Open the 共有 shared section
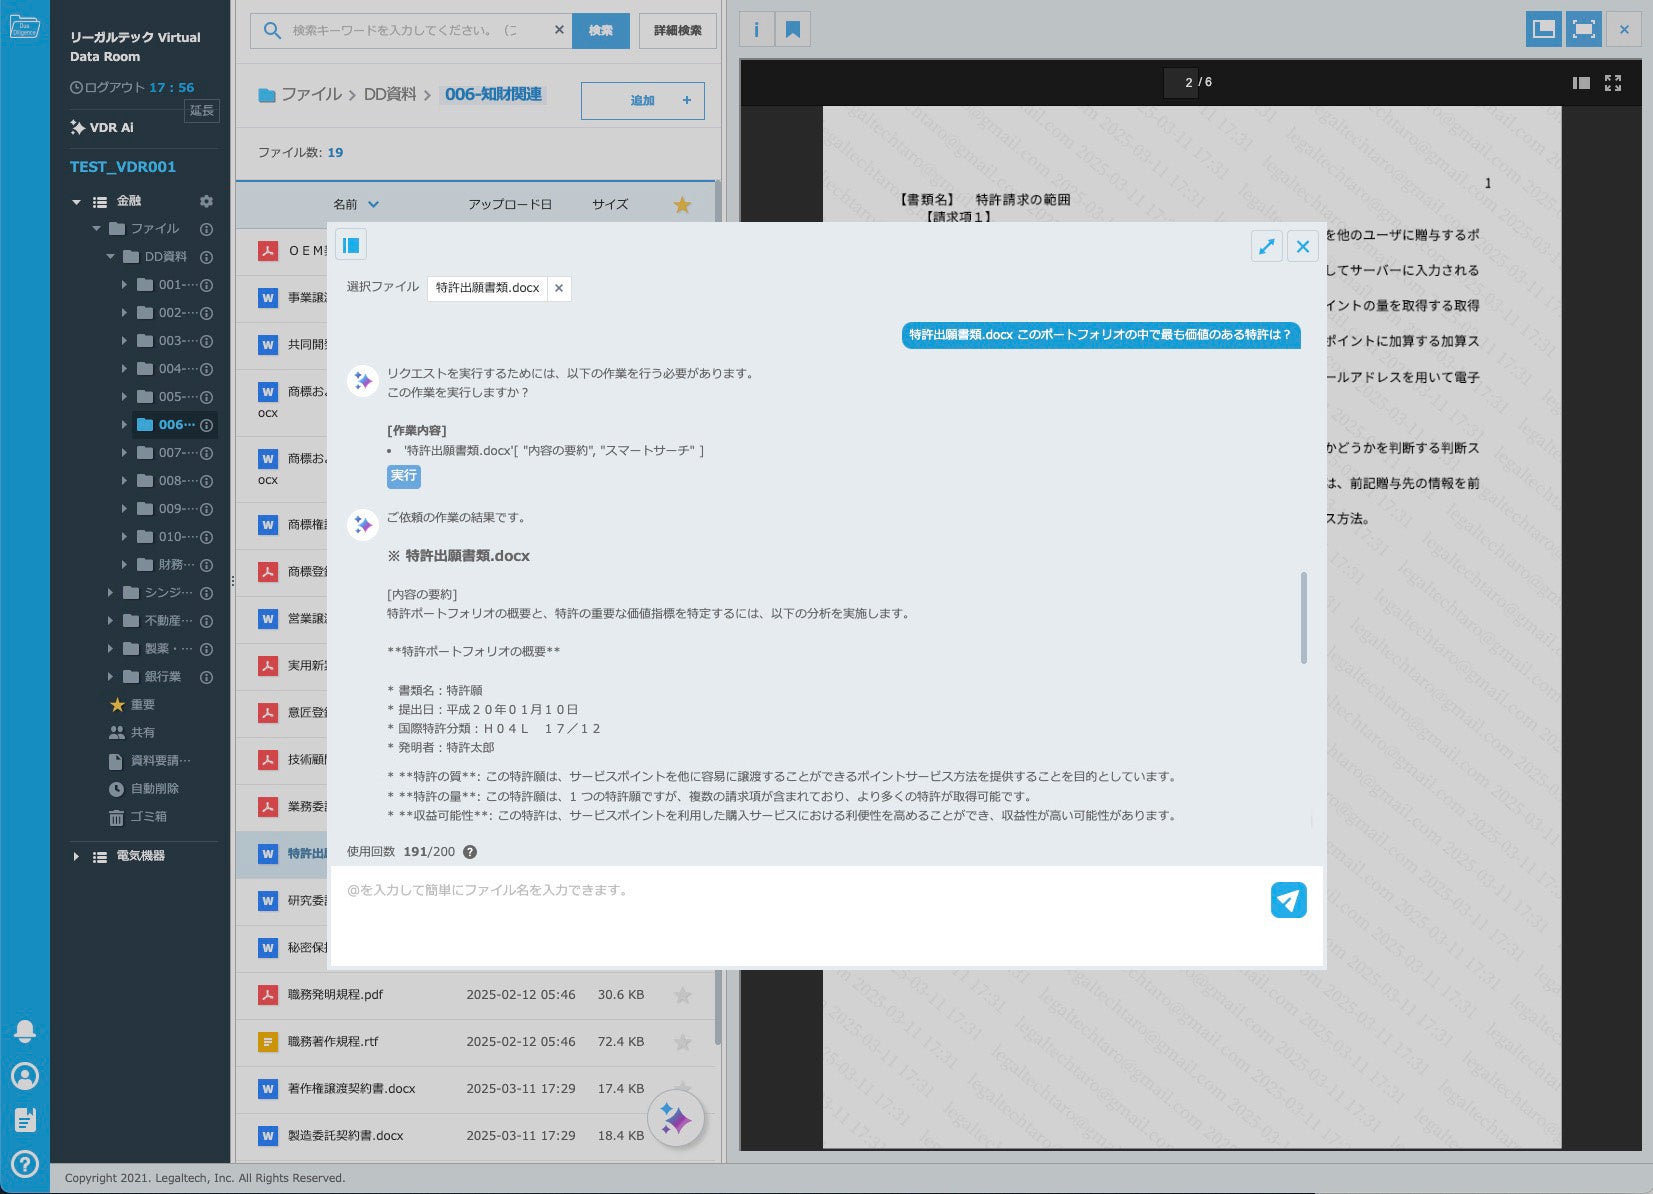This screenshot has width=1653, height=1194. (x=133, y=733)
